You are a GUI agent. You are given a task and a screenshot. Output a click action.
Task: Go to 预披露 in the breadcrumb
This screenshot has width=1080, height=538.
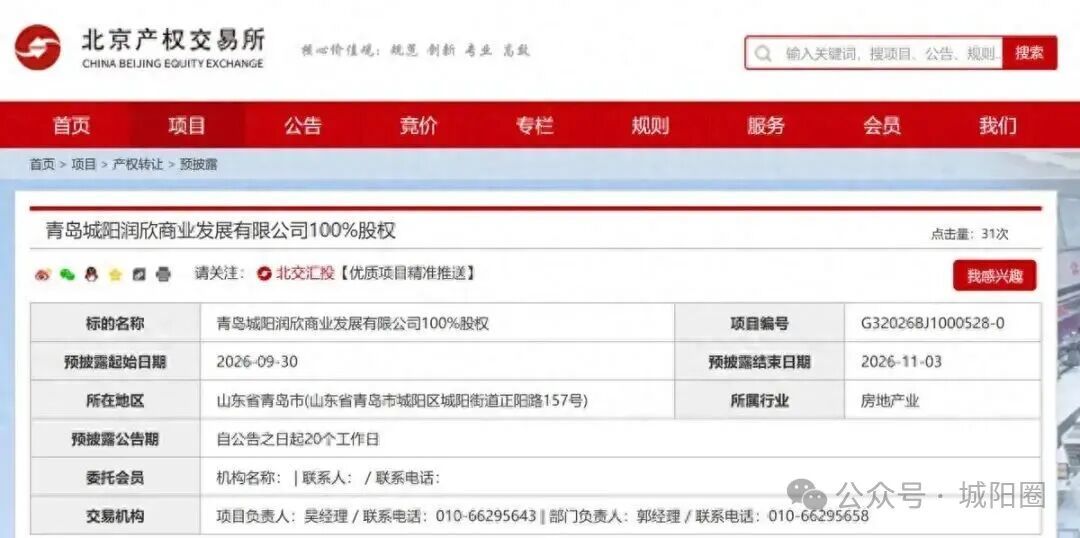pos(198,165)
